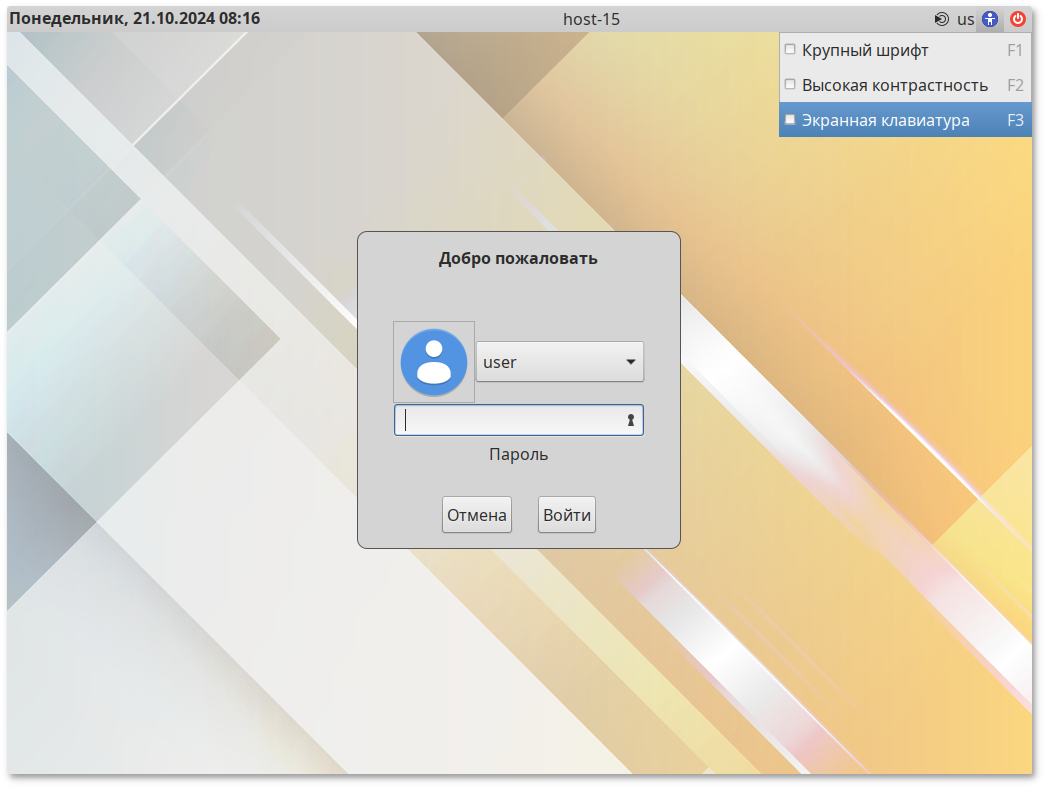The image size is (1045, 788).
Task: Click the keyhole icon in password field
Action: pos(631,421)
